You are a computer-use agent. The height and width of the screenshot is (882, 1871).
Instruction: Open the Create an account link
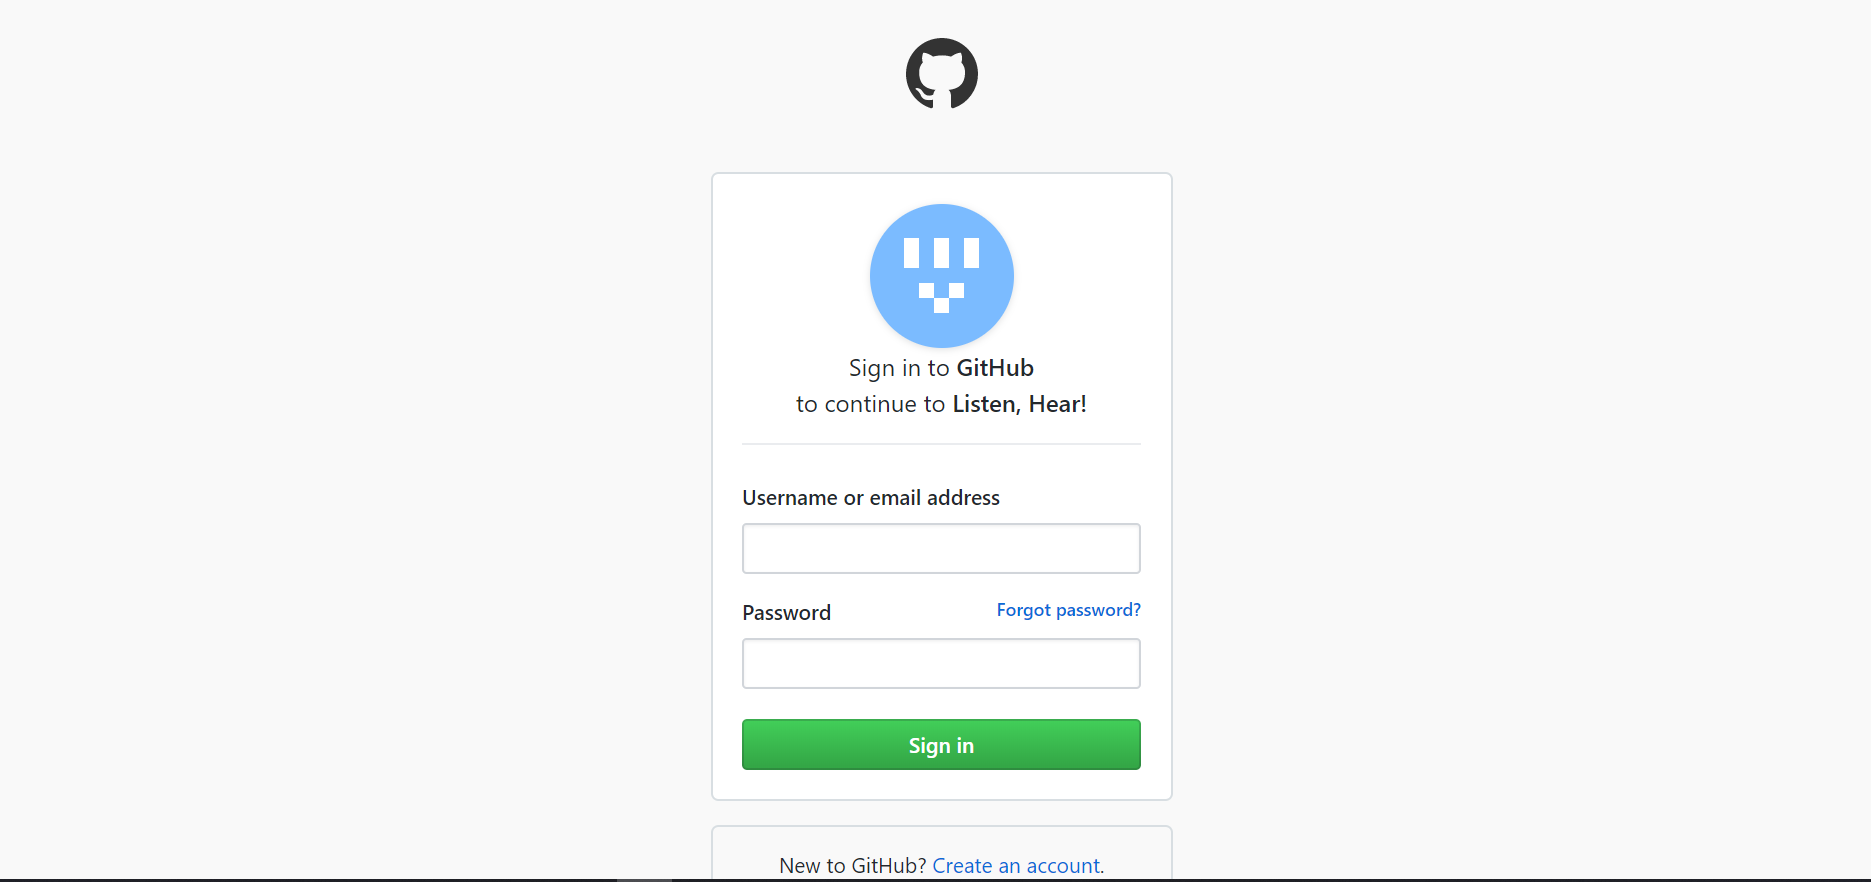1018,866
